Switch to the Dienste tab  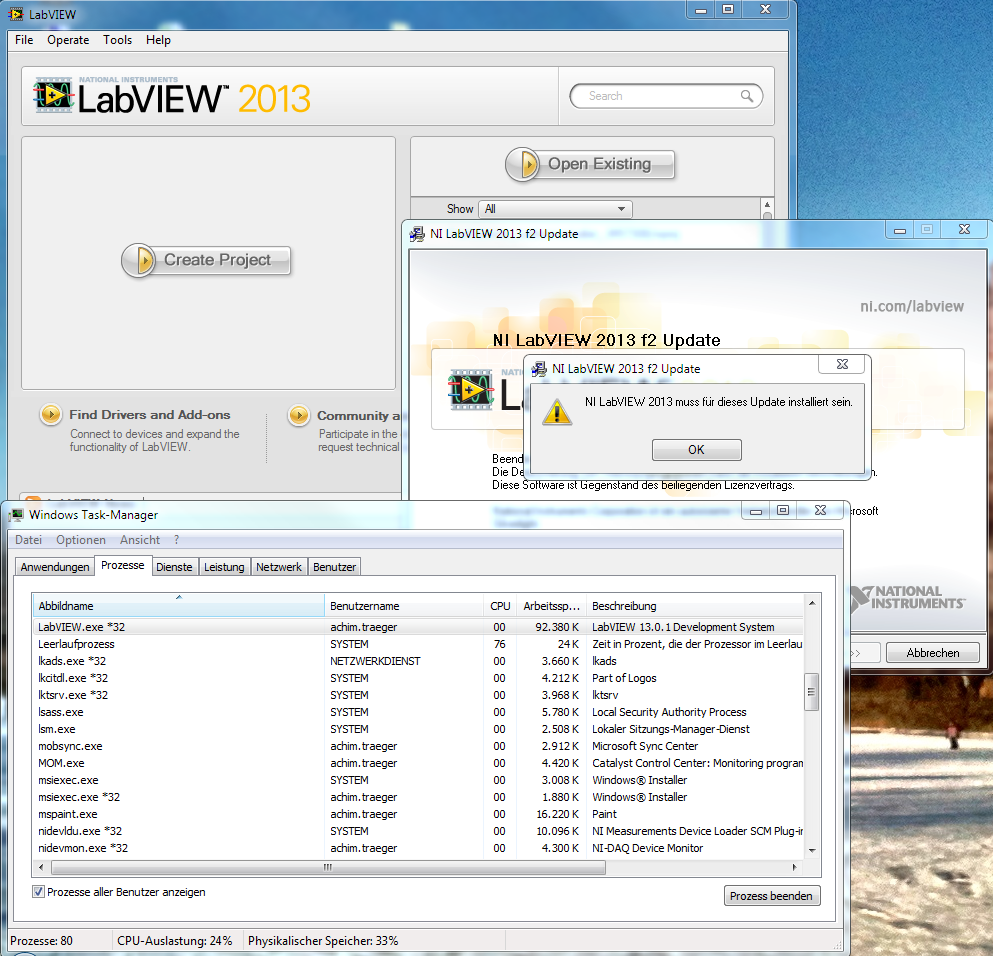(x=174, y=567)
